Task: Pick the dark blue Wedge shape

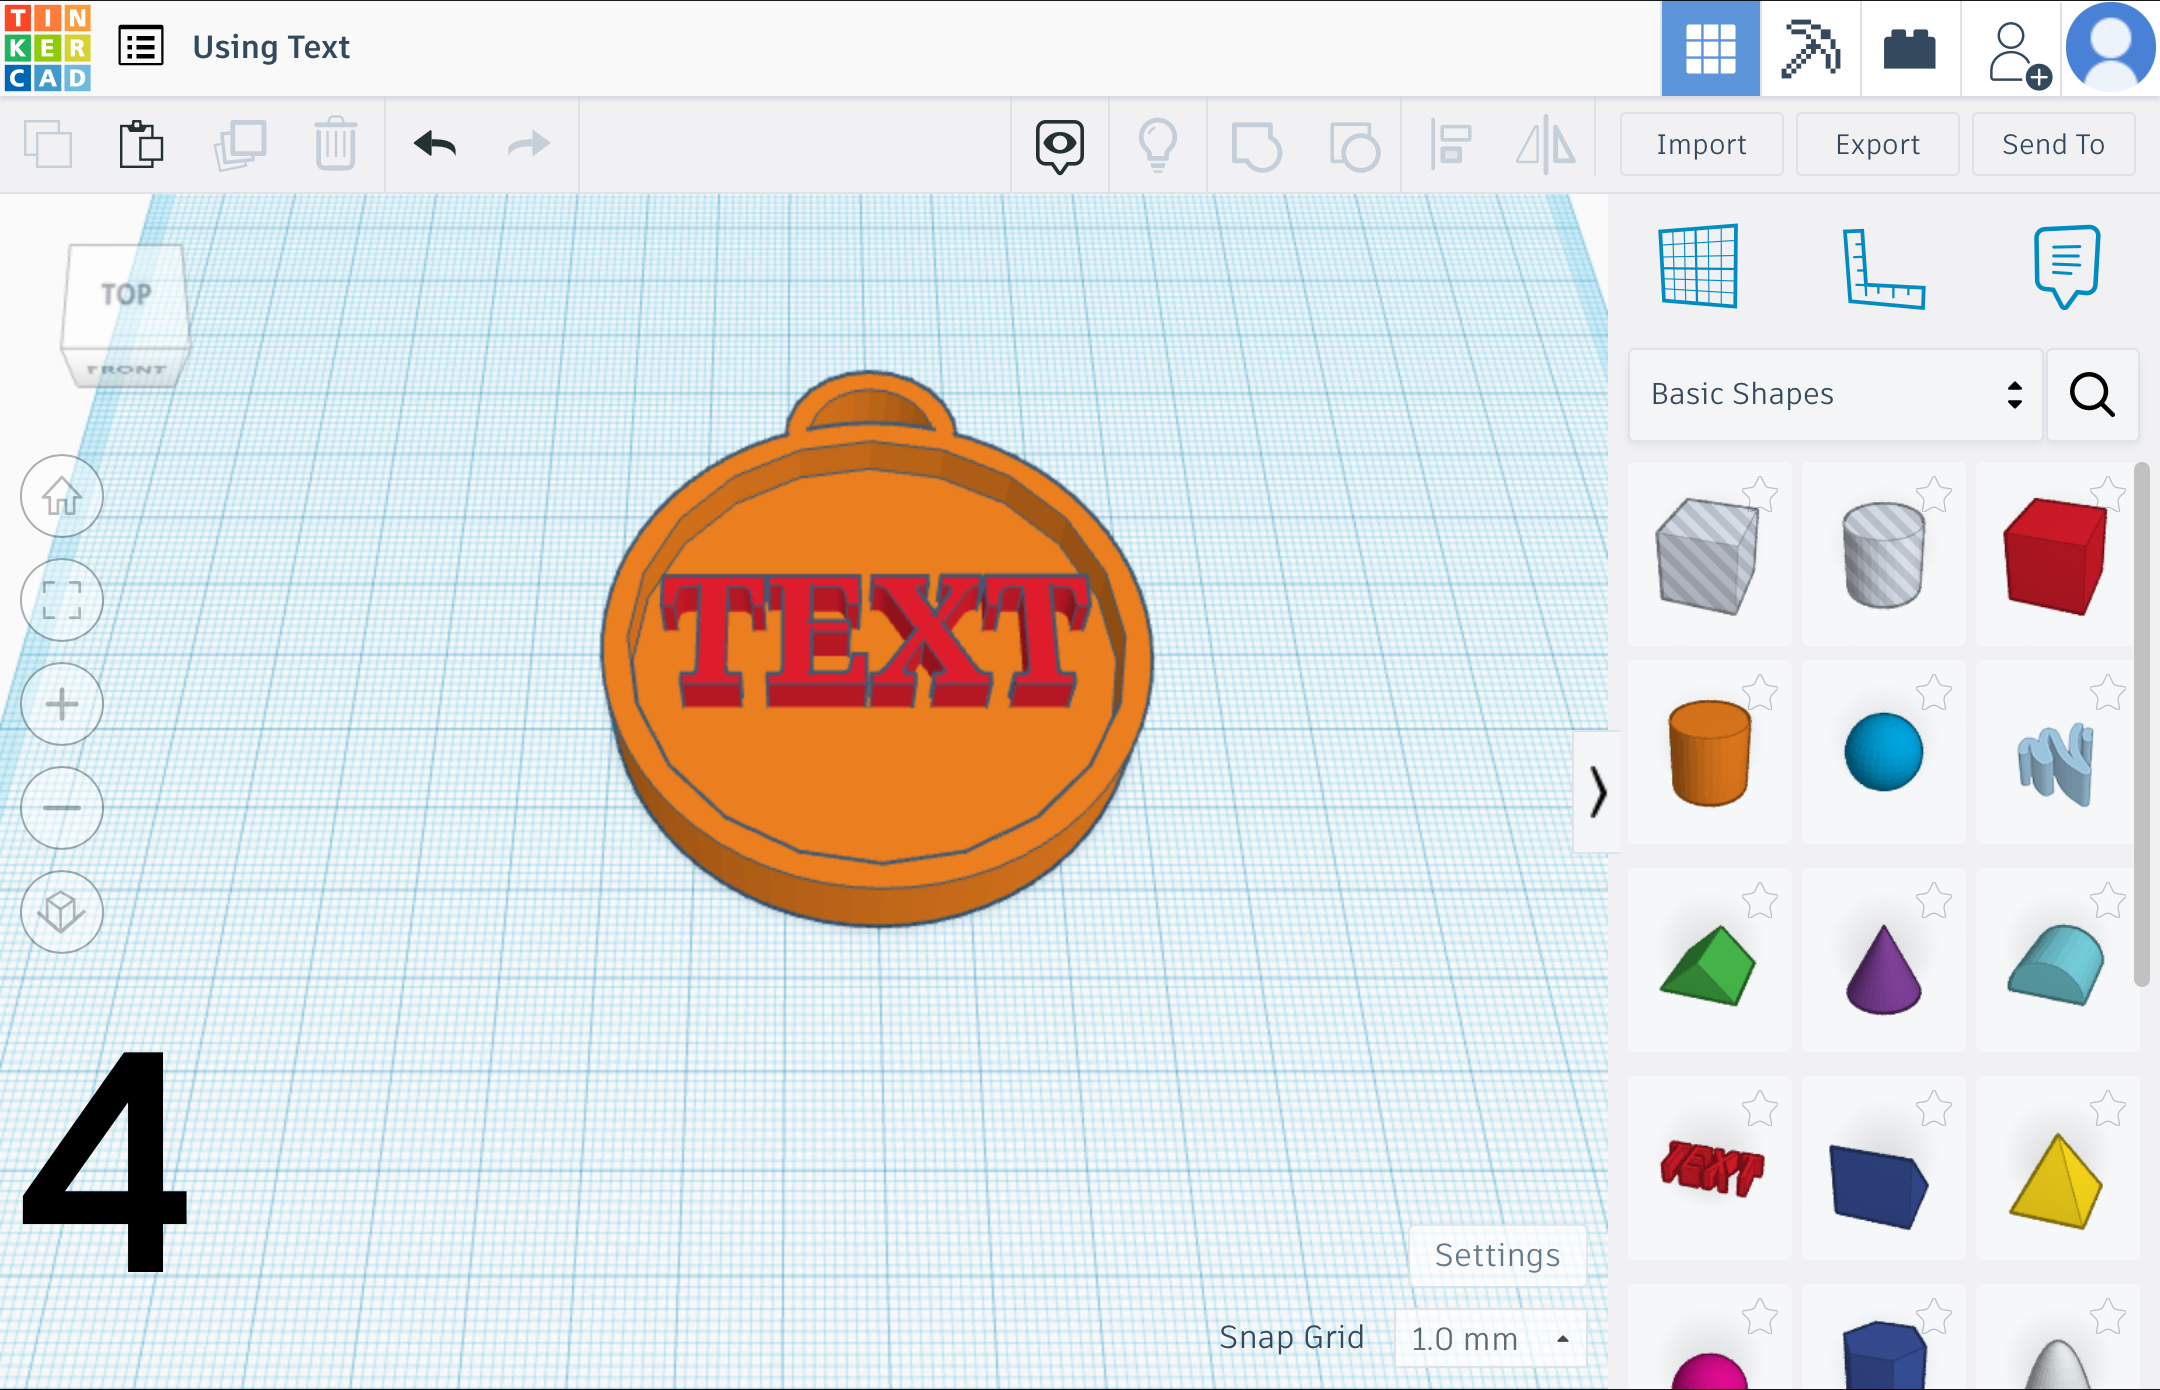Action: click(x=1878, y=1186)
